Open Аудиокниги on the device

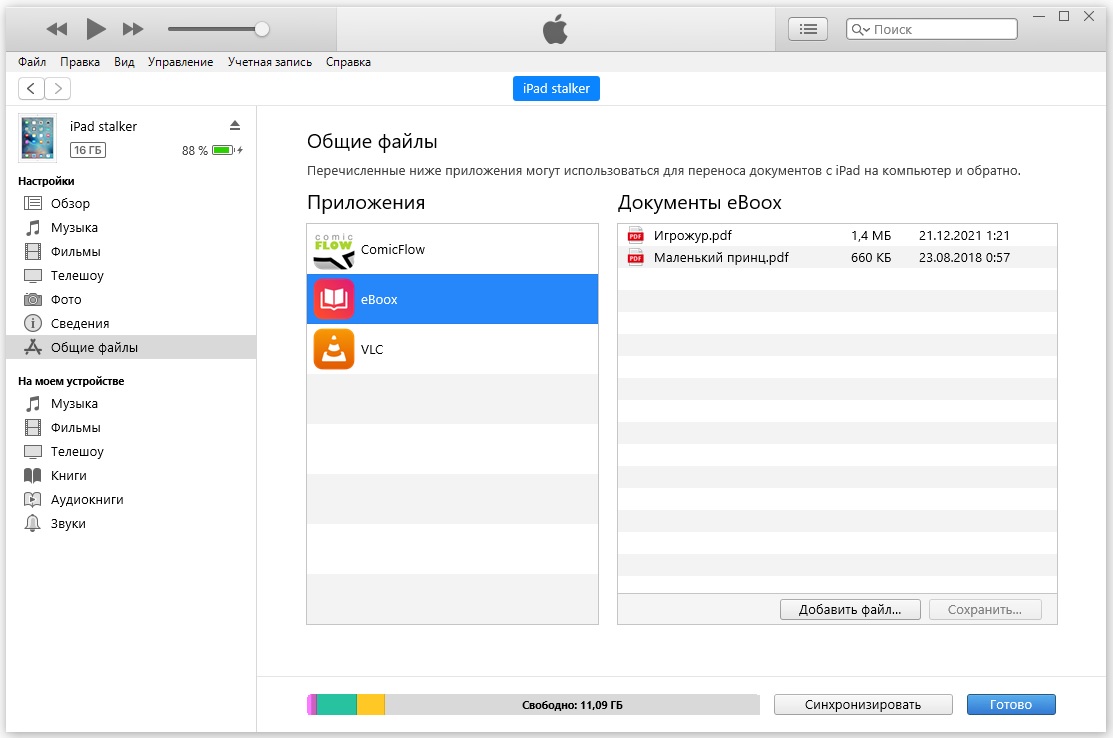pyautogui.click(x=131, y=500)
